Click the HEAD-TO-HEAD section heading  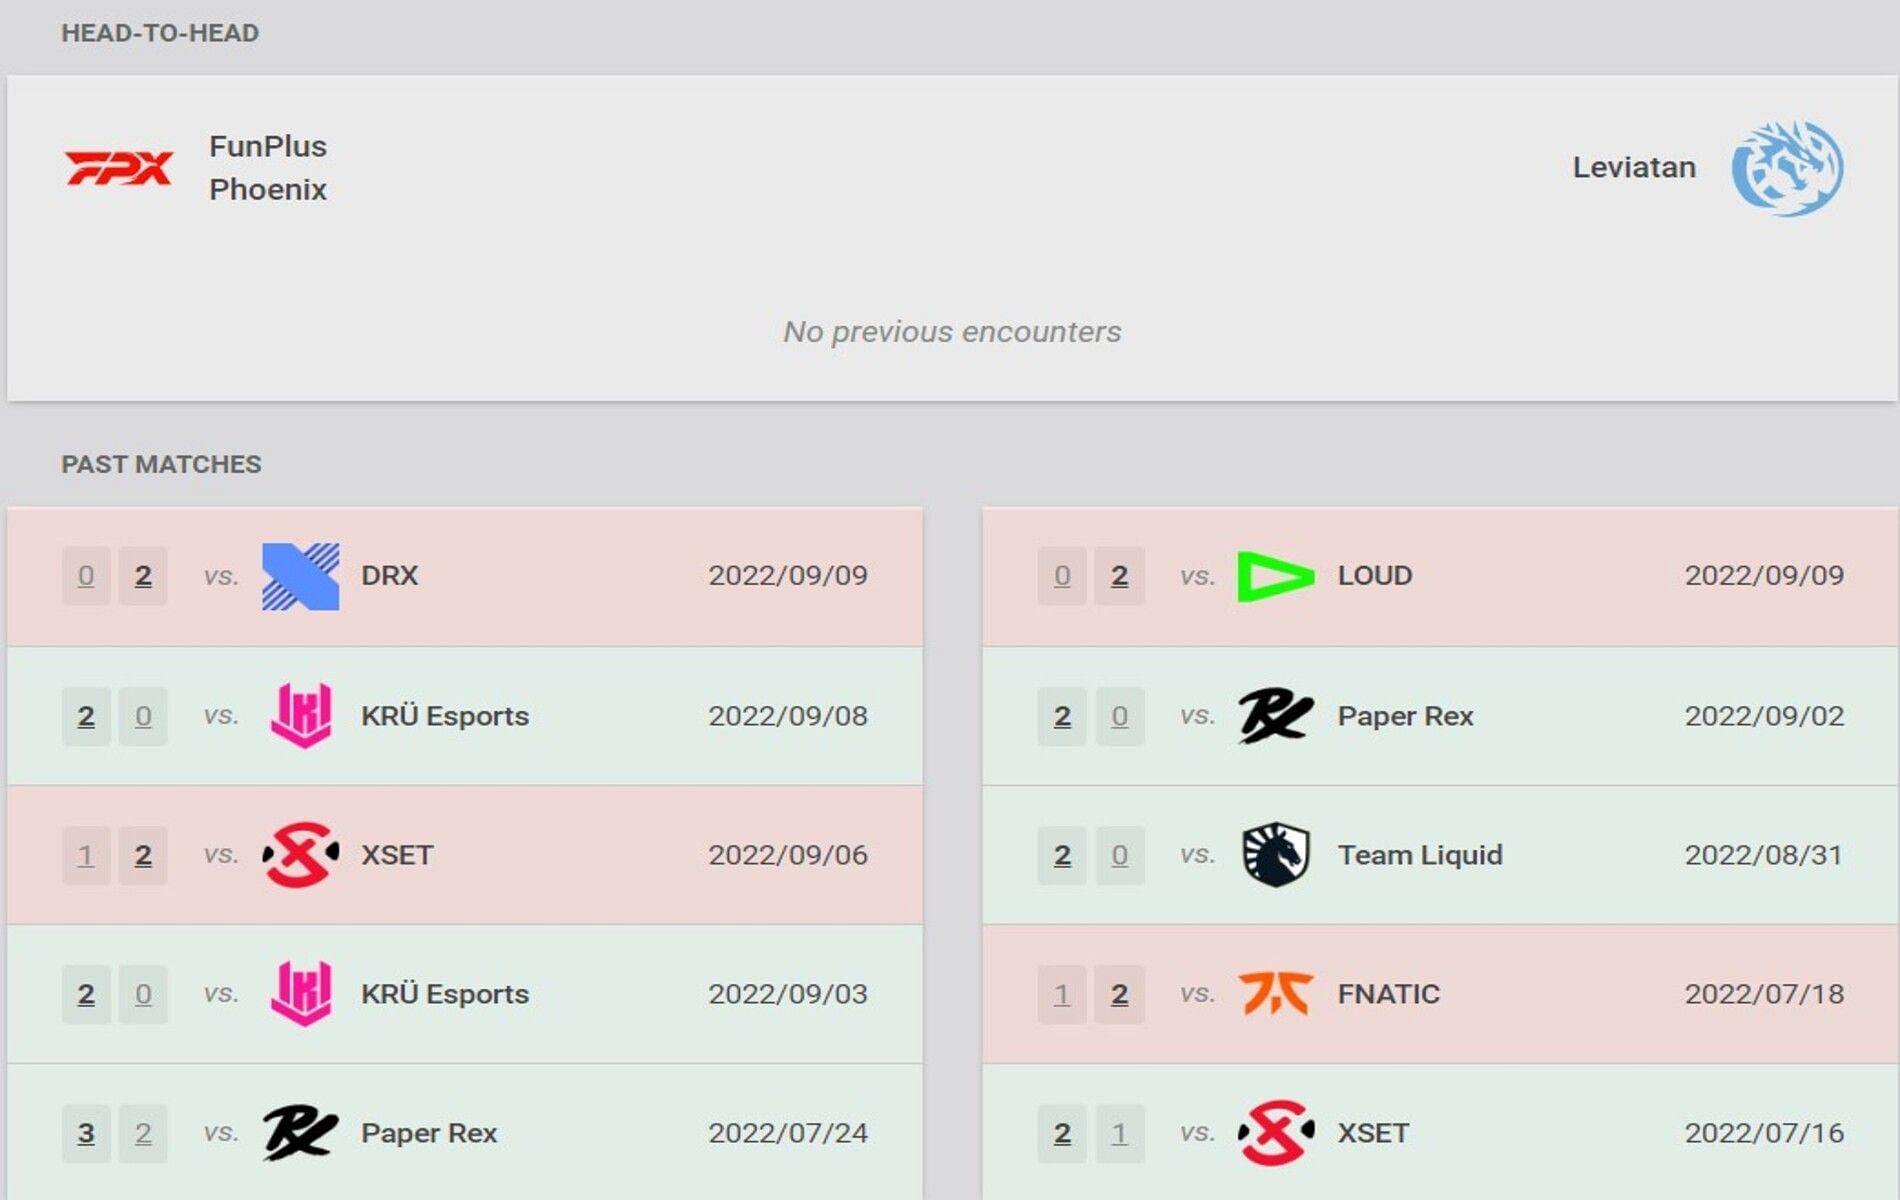[160, 33]
